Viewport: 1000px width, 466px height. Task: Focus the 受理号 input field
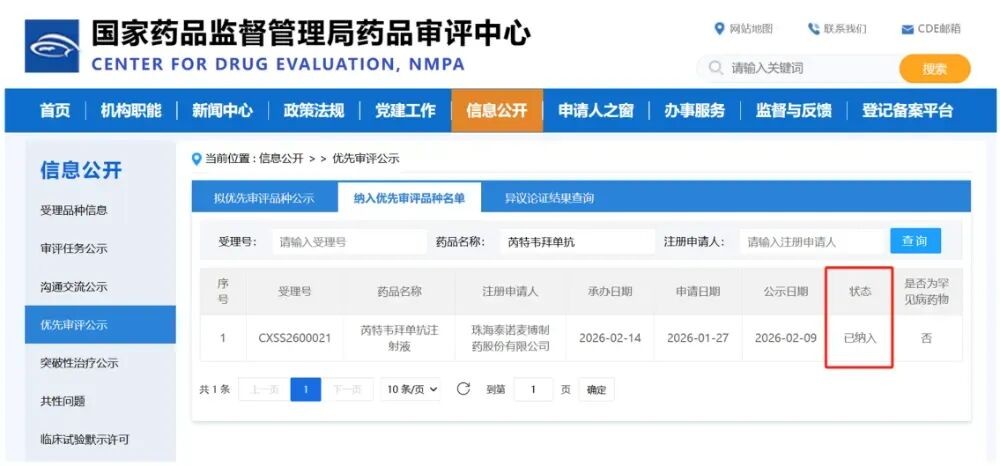pos(349,242)
